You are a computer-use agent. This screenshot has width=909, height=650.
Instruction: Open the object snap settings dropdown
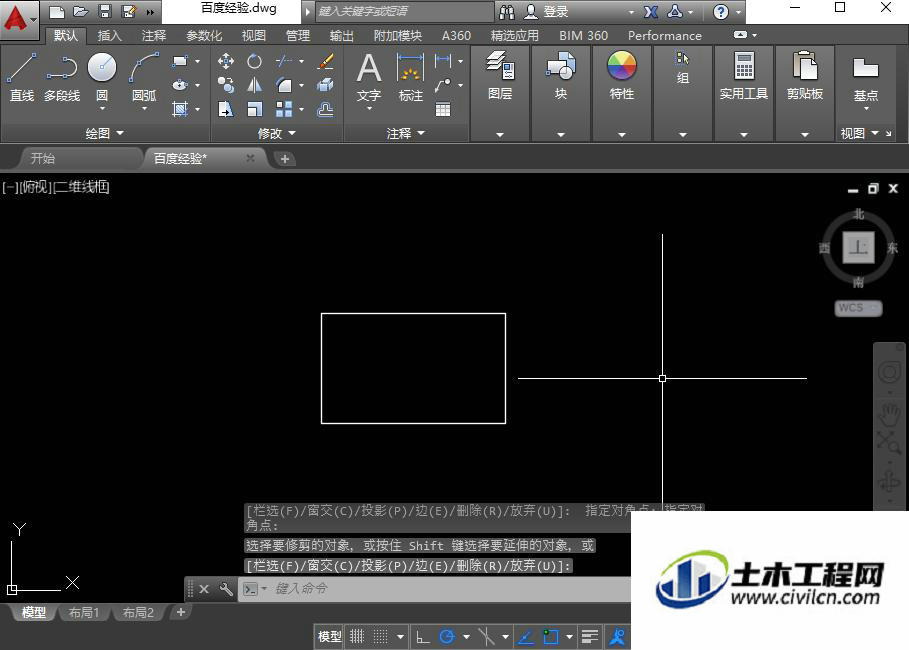569,637
